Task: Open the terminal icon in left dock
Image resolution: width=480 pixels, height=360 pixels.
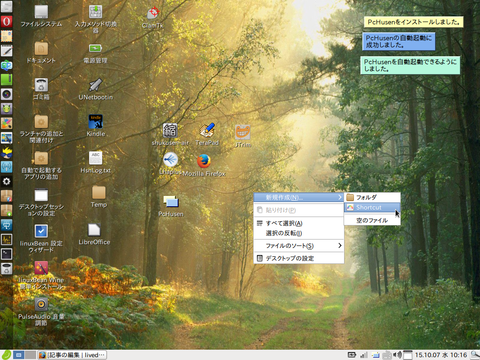Action: pyautogui.click(x=7, y=254)
